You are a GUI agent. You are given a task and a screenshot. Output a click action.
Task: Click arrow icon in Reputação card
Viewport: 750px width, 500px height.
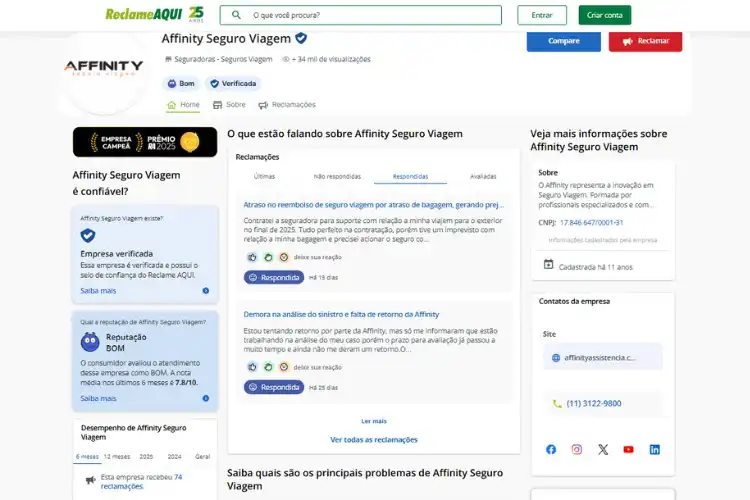click(206, 398)
